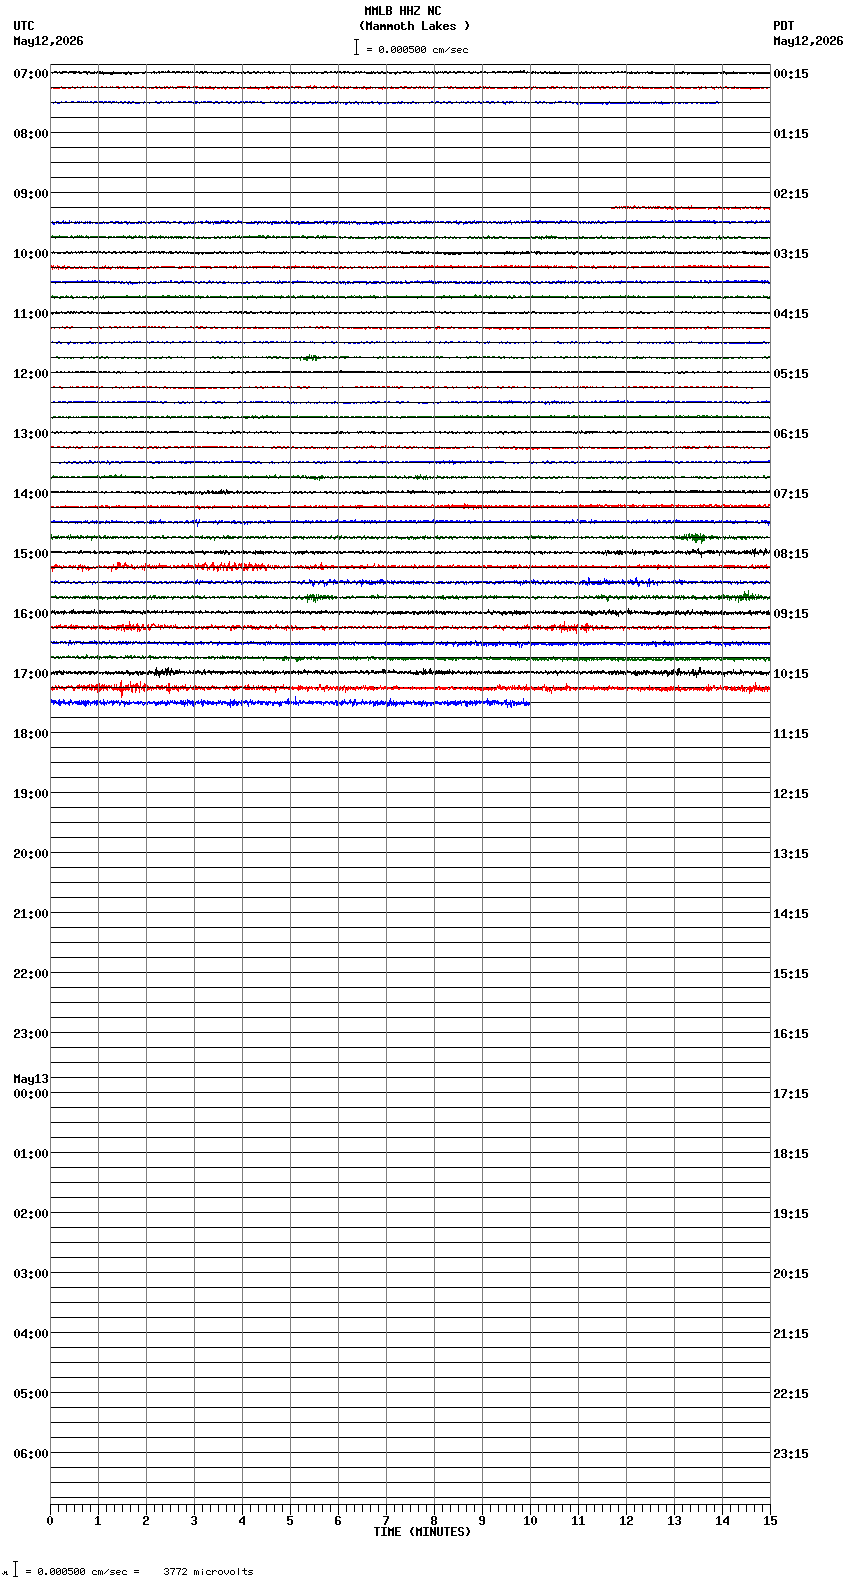Select the '22:00' UTC row label
The width and height of the screenshot is (850, 1584).
click(x=31, y=974)
